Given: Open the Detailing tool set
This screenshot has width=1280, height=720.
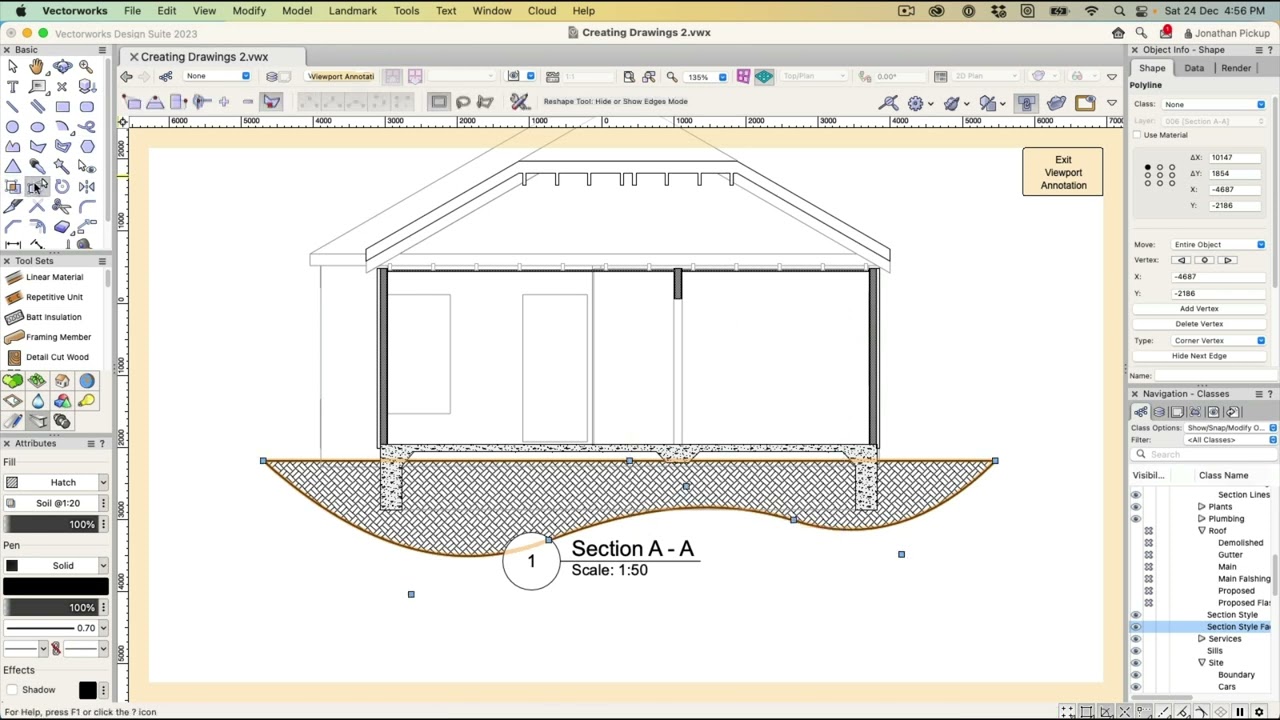Looking at the screenshot, I should point(37,421).
